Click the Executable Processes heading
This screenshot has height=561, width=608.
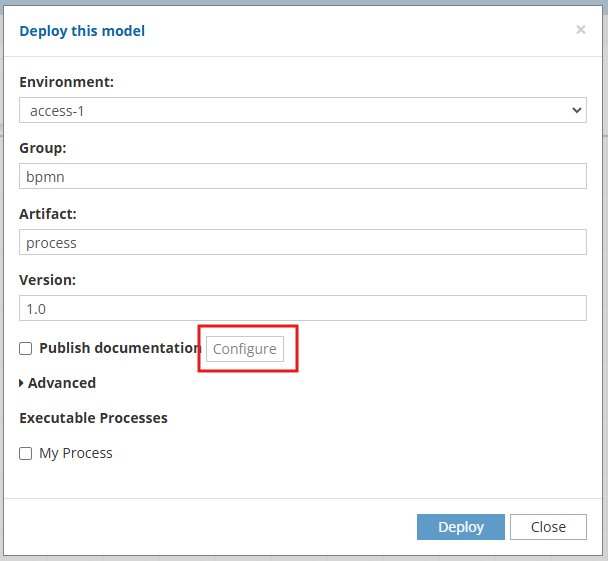93,418
